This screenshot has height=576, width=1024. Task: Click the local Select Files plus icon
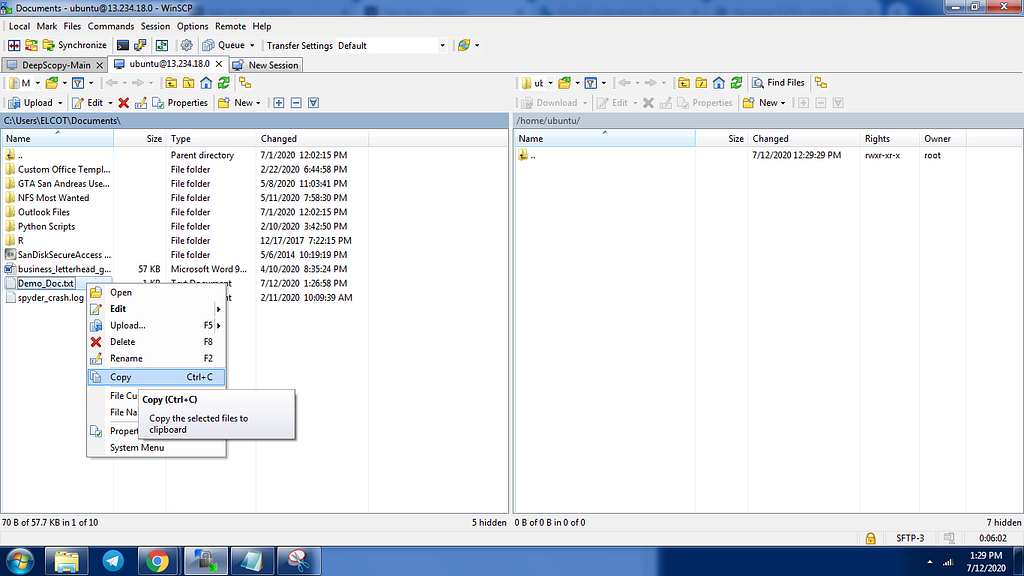[x=278, y=103]
